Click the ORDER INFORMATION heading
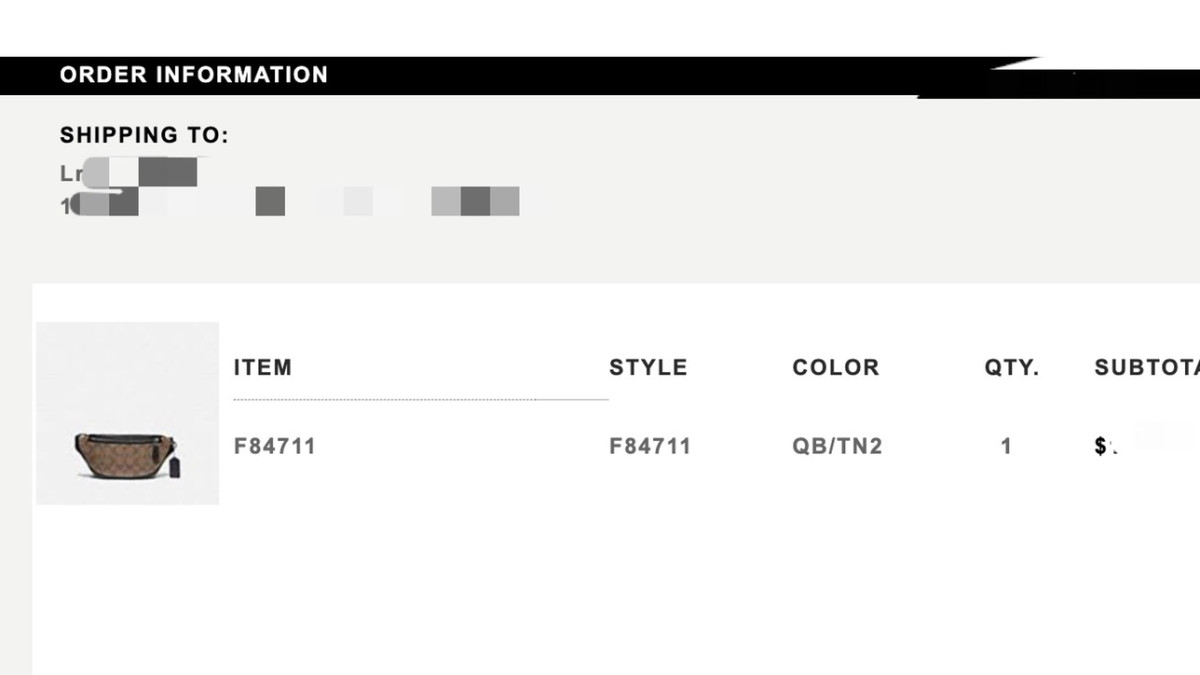Image resolution: width=1200 pixels, height=675 pixels. (x=193, y=75)
